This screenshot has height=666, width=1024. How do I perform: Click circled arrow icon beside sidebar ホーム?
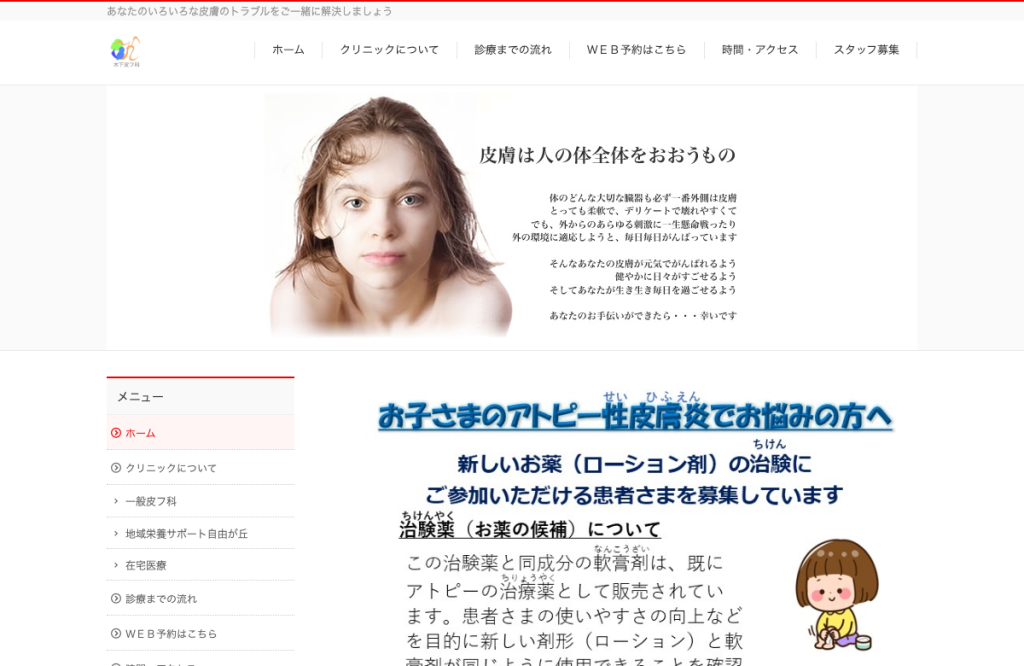click(116, 433)
